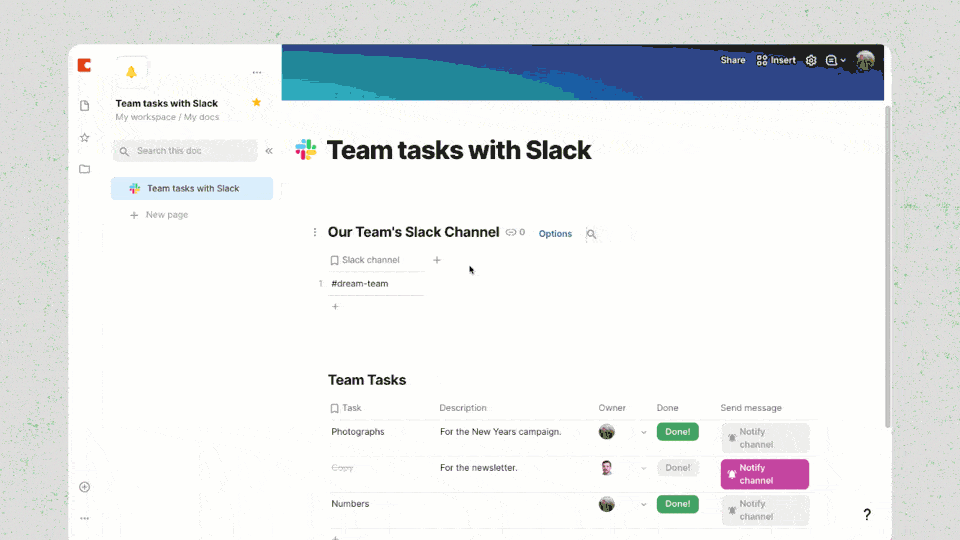Screen dimensions: 960x540
Task: Open owner dropdown in Copy row
Action: 643,468
